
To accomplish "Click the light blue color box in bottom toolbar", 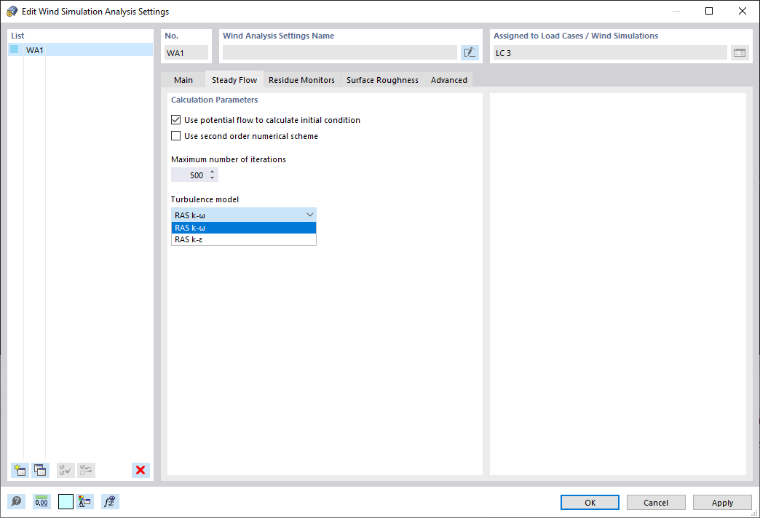I will 66,502.
